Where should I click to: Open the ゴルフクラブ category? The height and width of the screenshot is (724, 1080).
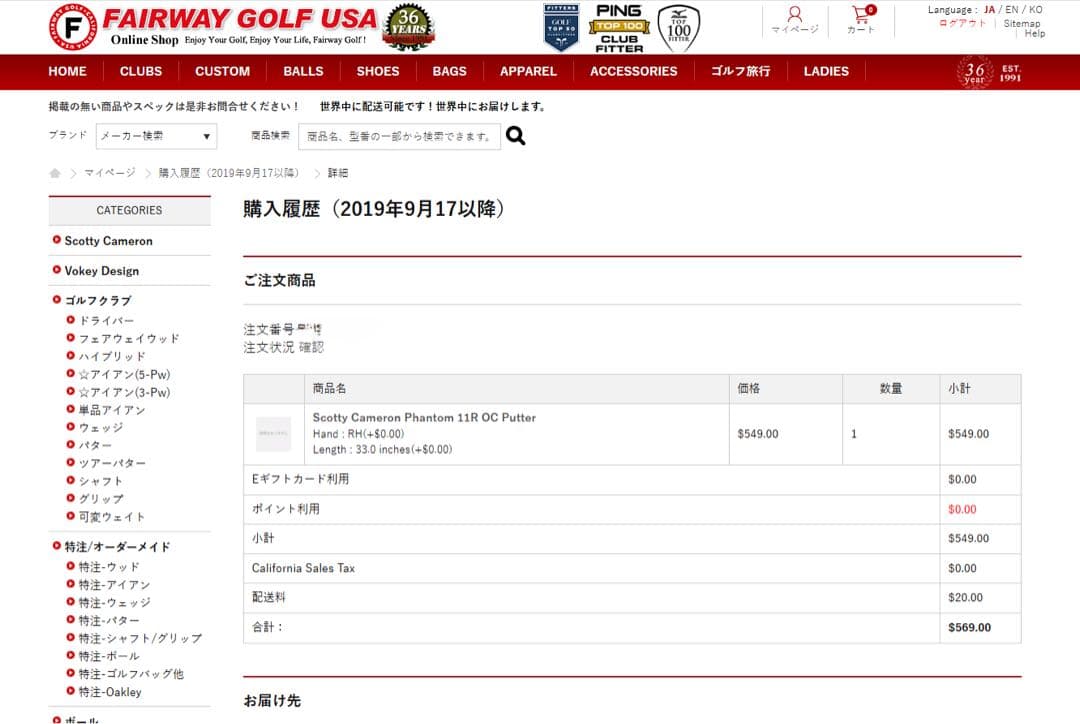click(x=98, y=300)
